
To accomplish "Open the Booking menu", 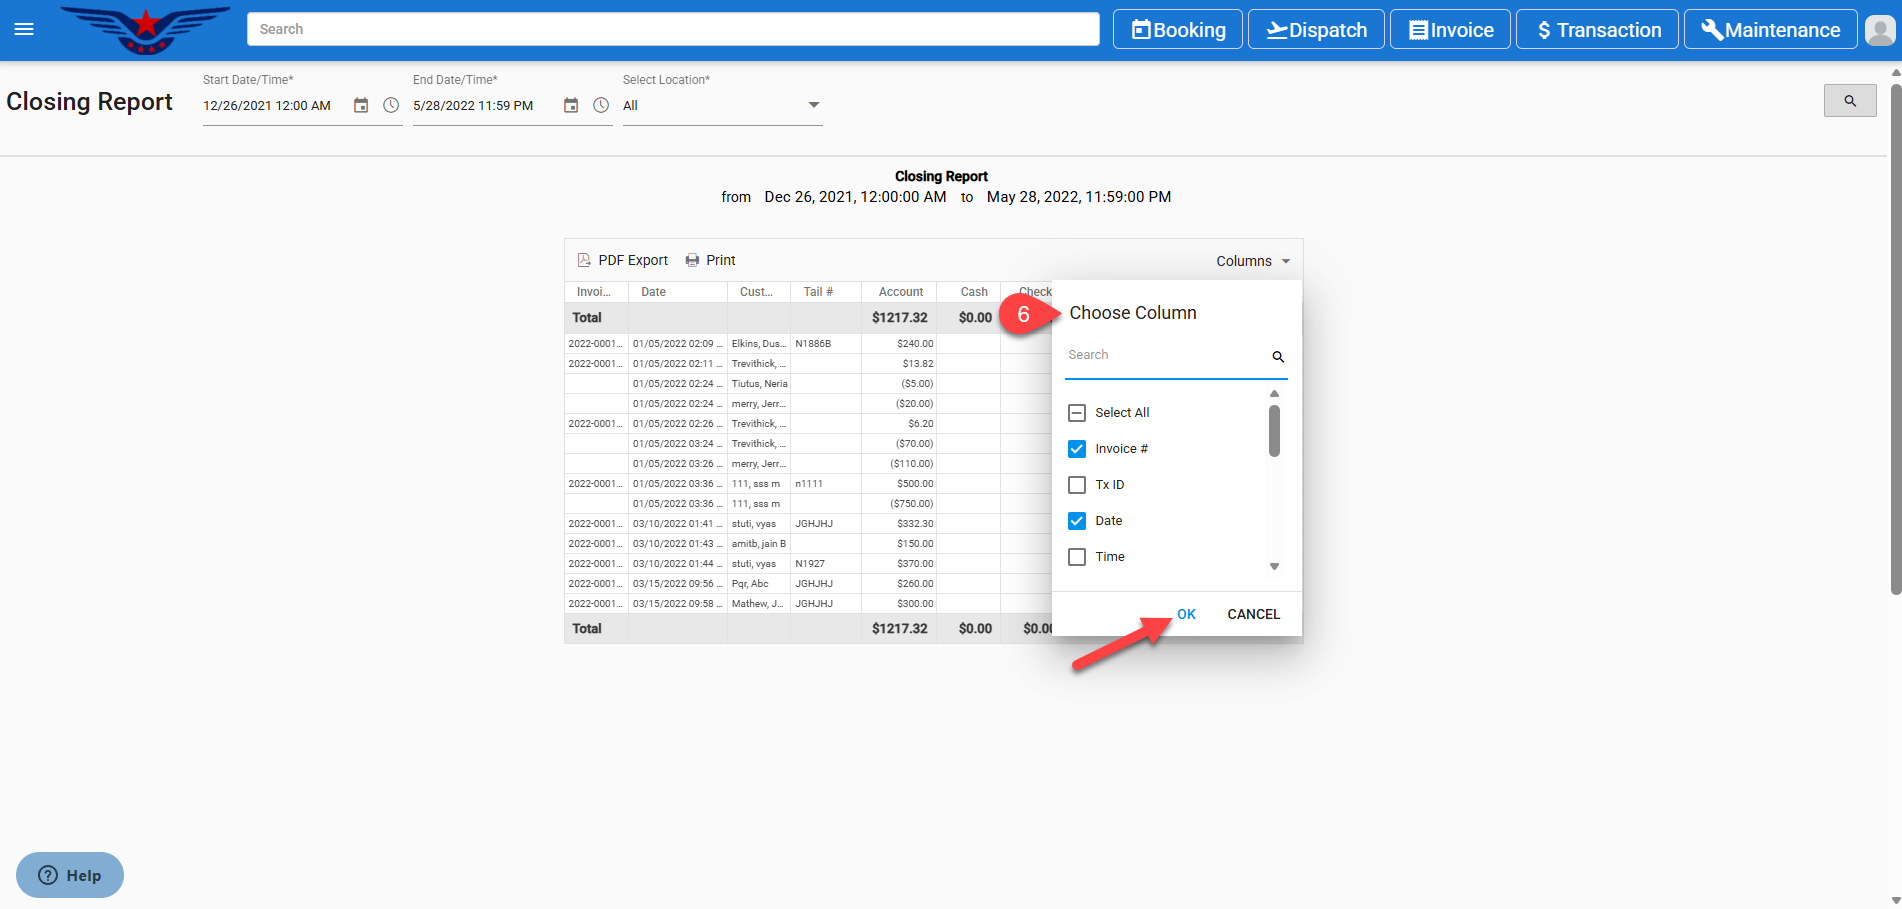I will (x=1177, y=30).
